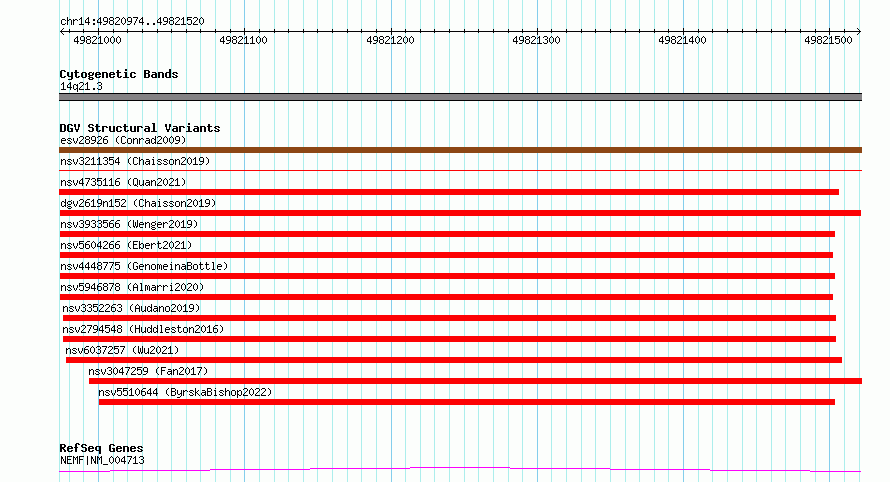
Task: Click the nsv3047259 (Fan2017) label
Action: [x=148, y=371]
